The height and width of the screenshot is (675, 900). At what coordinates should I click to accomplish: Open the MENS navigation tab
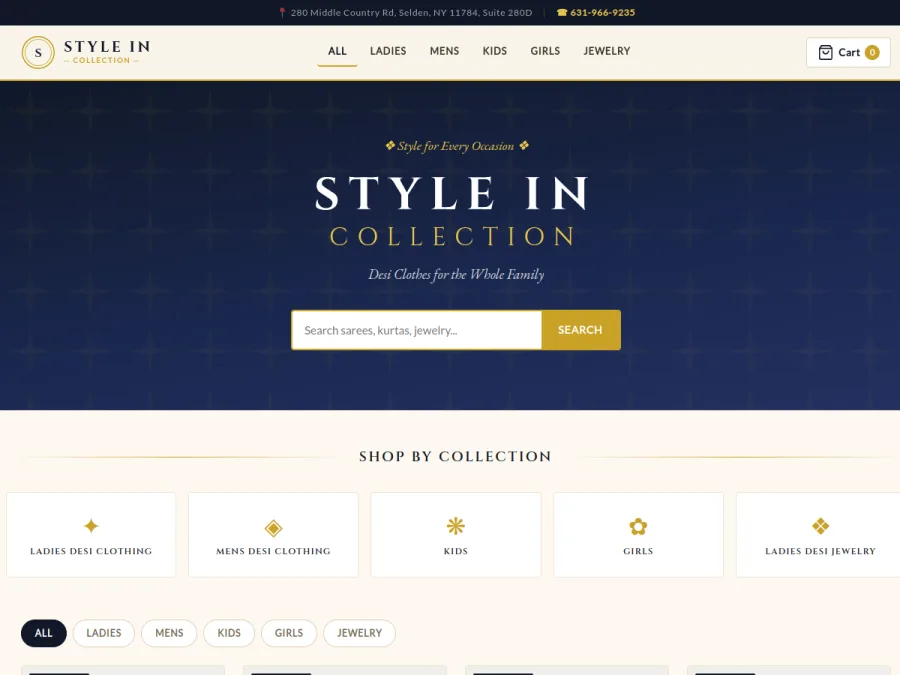point(444,51)
